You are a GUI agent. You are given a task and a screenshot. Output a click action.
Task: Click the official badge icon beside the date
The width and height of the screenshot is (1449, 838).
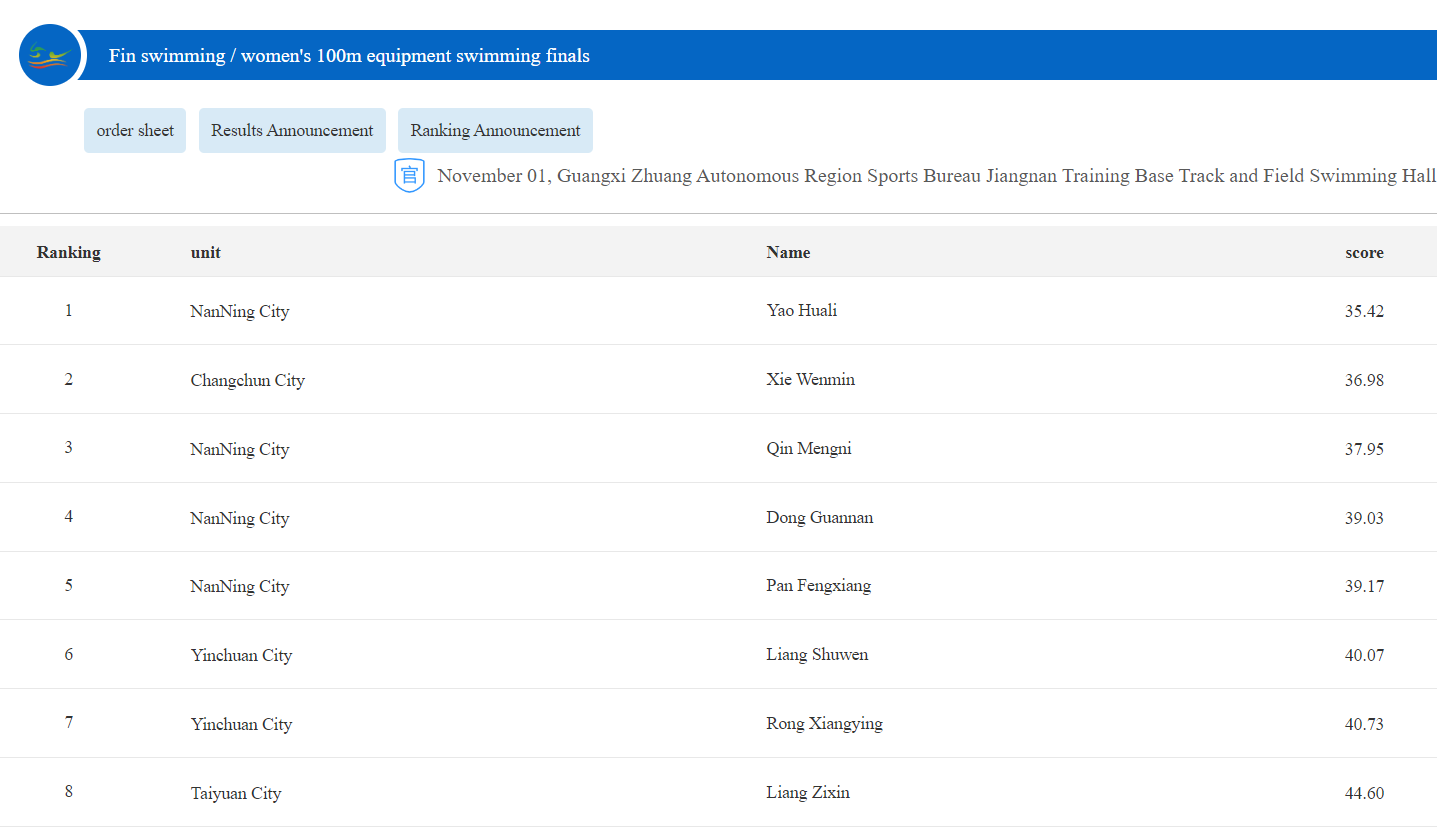[x=409, y=176]
